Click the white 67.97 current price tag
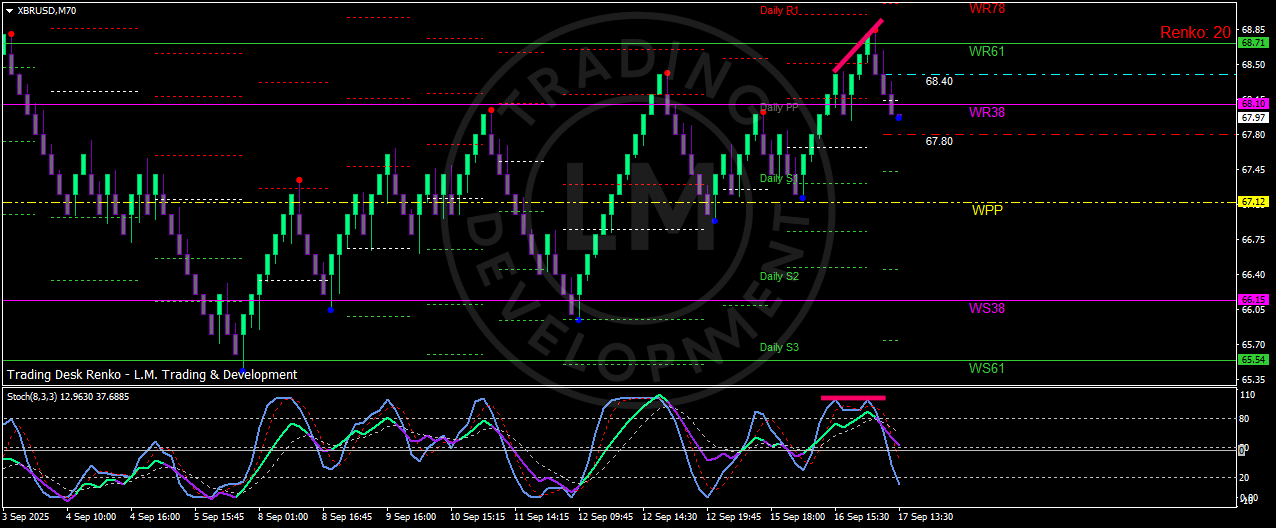This screenshot has height=528, width=1276. click(x=1253, y=118)
